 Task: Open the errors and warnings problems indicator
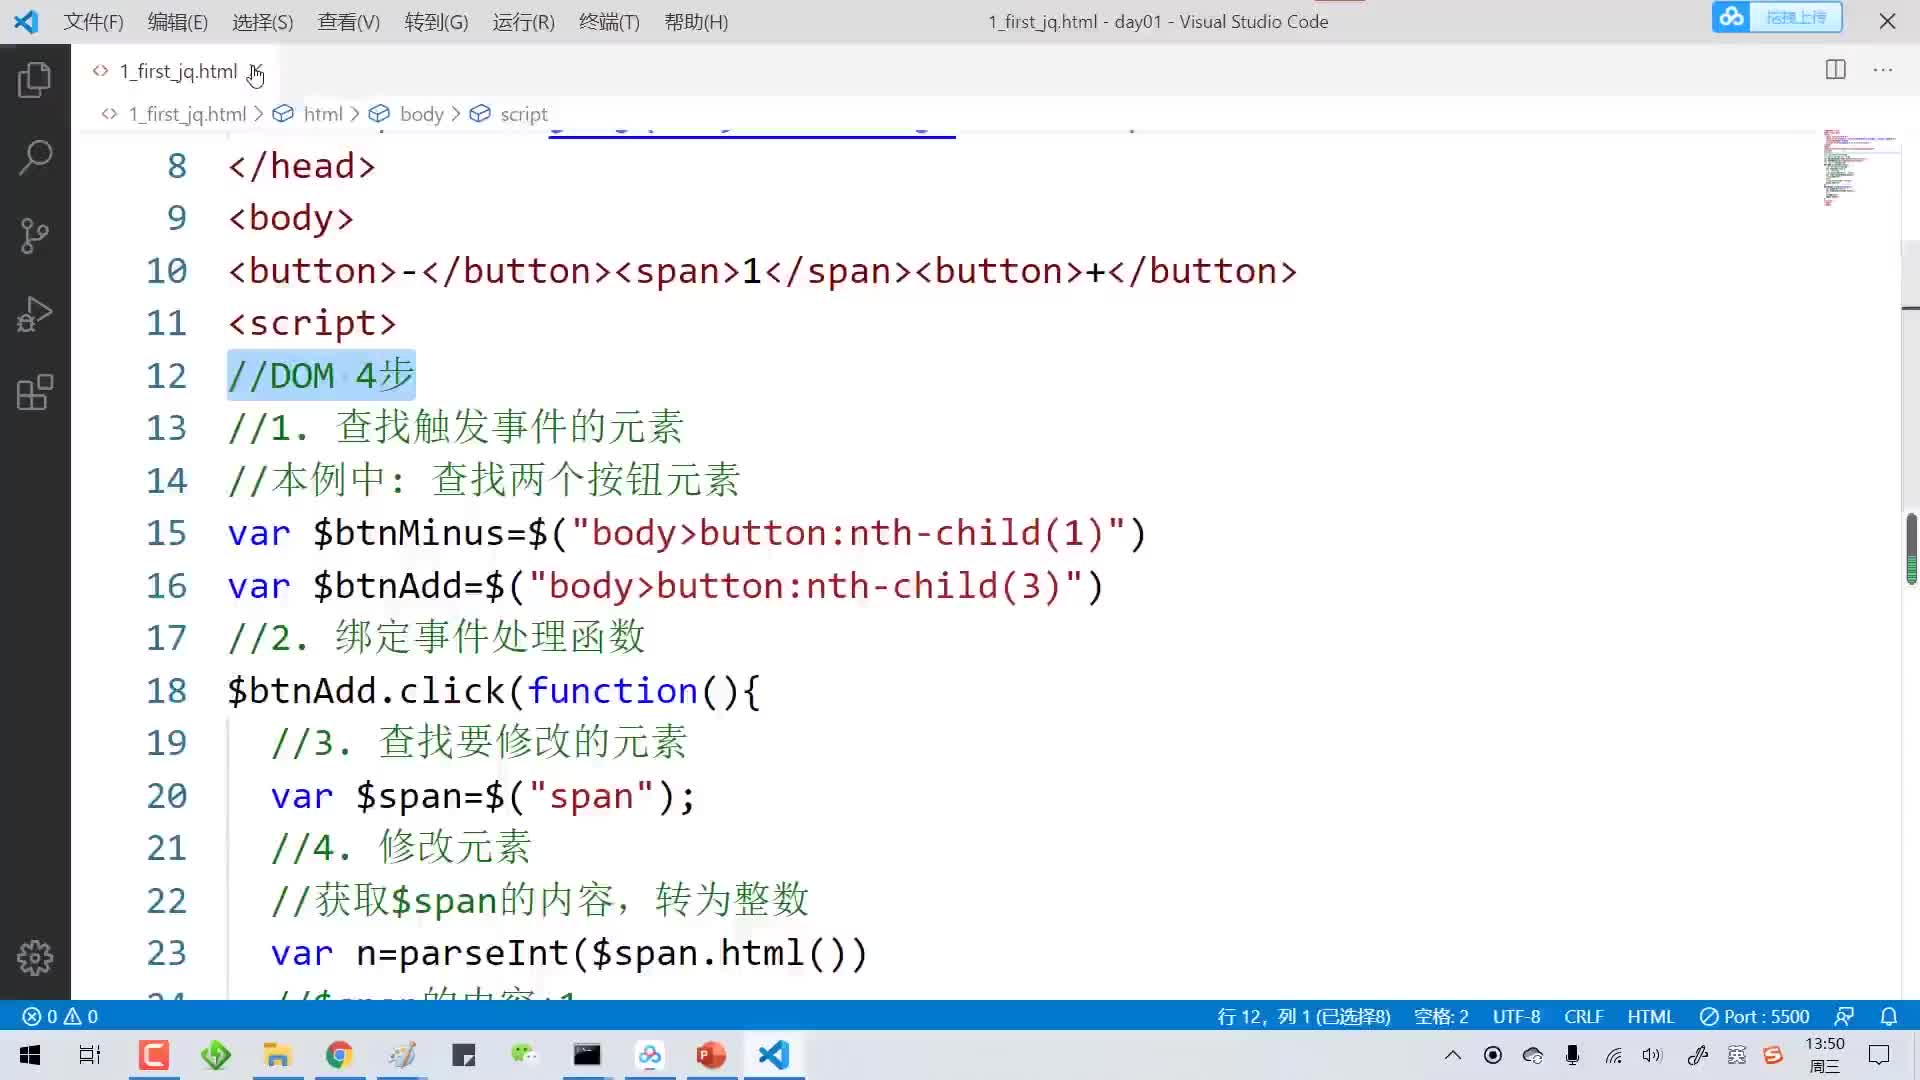pyautogui.click(x=60, y=1016)
